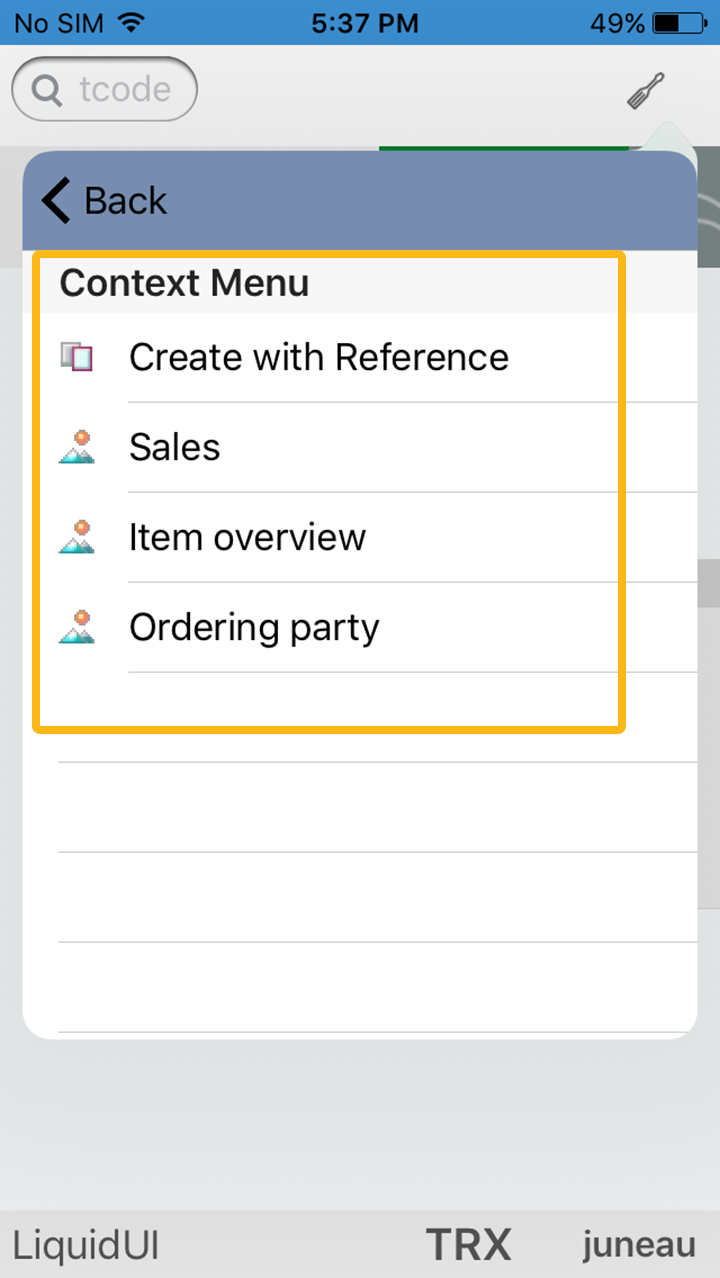The image size is (720, 1278).
Task: Tap the wrench tool icon
Action: coord(646,91)
